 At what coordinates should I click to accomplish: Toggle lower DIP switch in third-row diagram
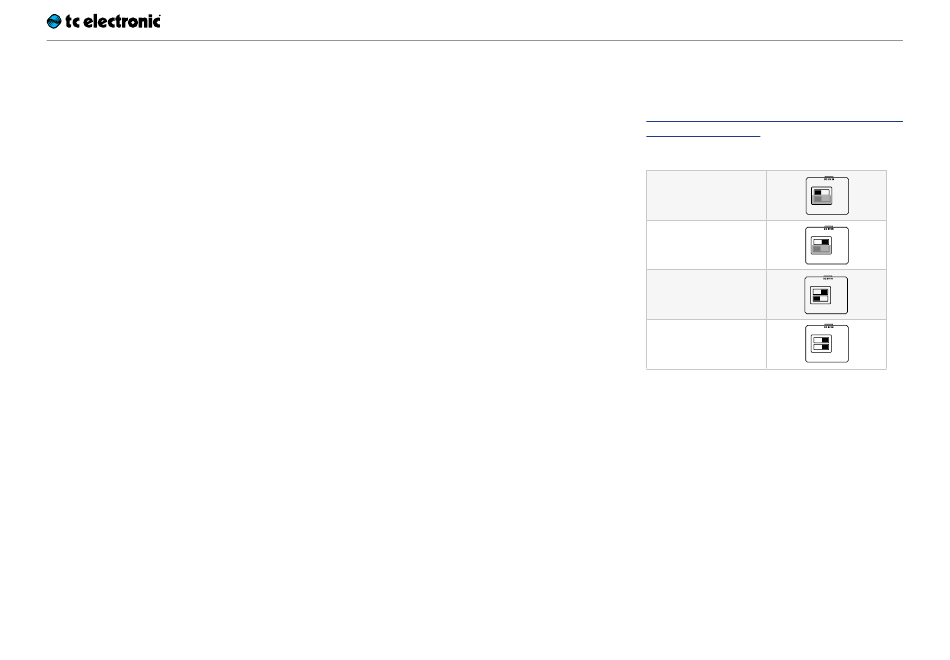[x=820, y=299]
